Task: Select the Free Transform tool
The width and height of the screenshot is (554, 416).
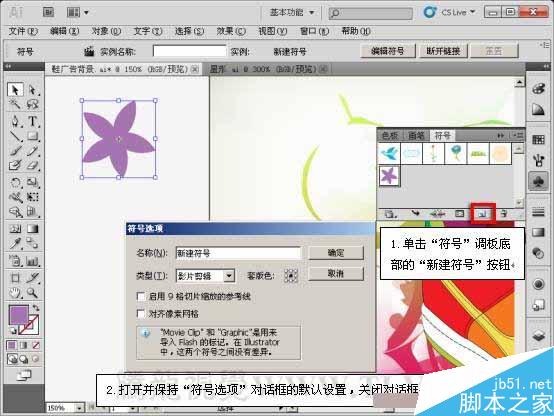Action: click(33, 197)
